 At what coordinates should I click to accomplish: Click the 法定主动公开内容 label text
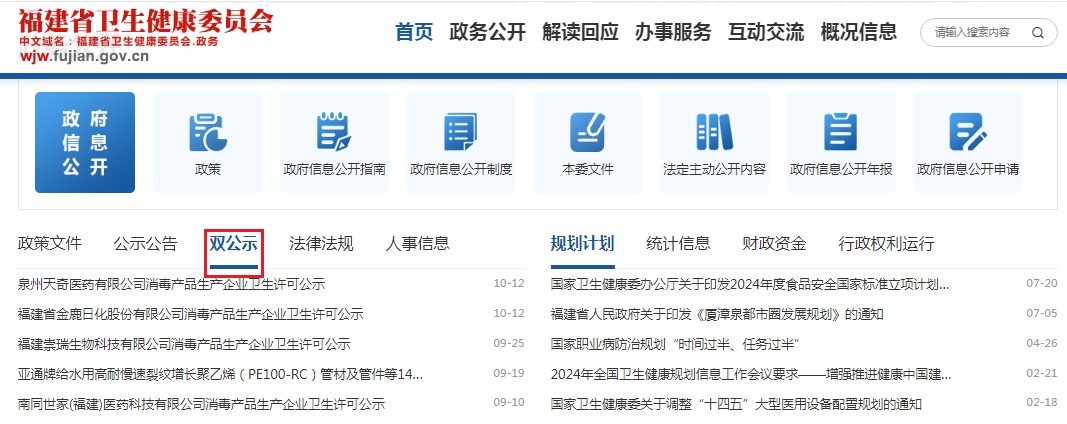[714, 169]
